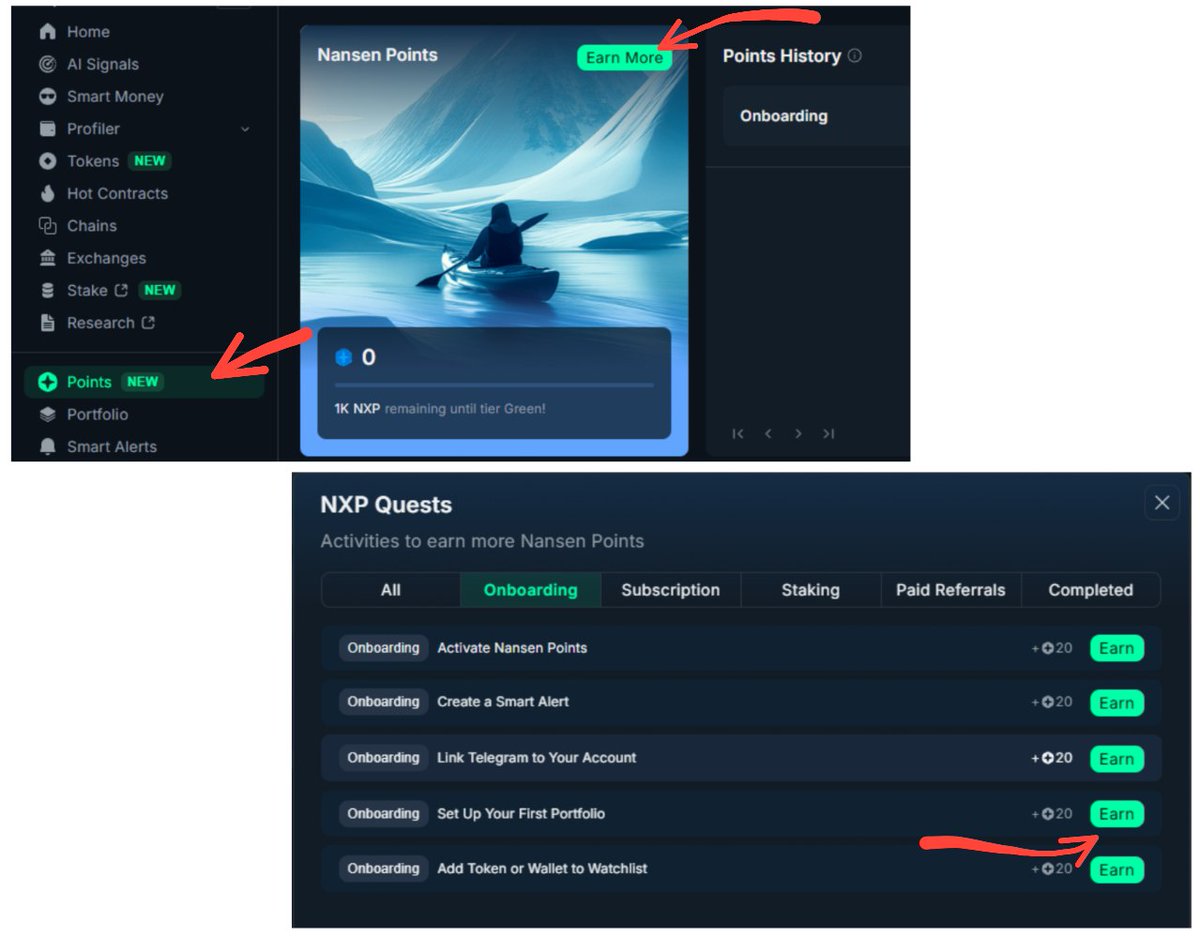Click Add Token or Wallet to Watchlist text

point(542,869)
